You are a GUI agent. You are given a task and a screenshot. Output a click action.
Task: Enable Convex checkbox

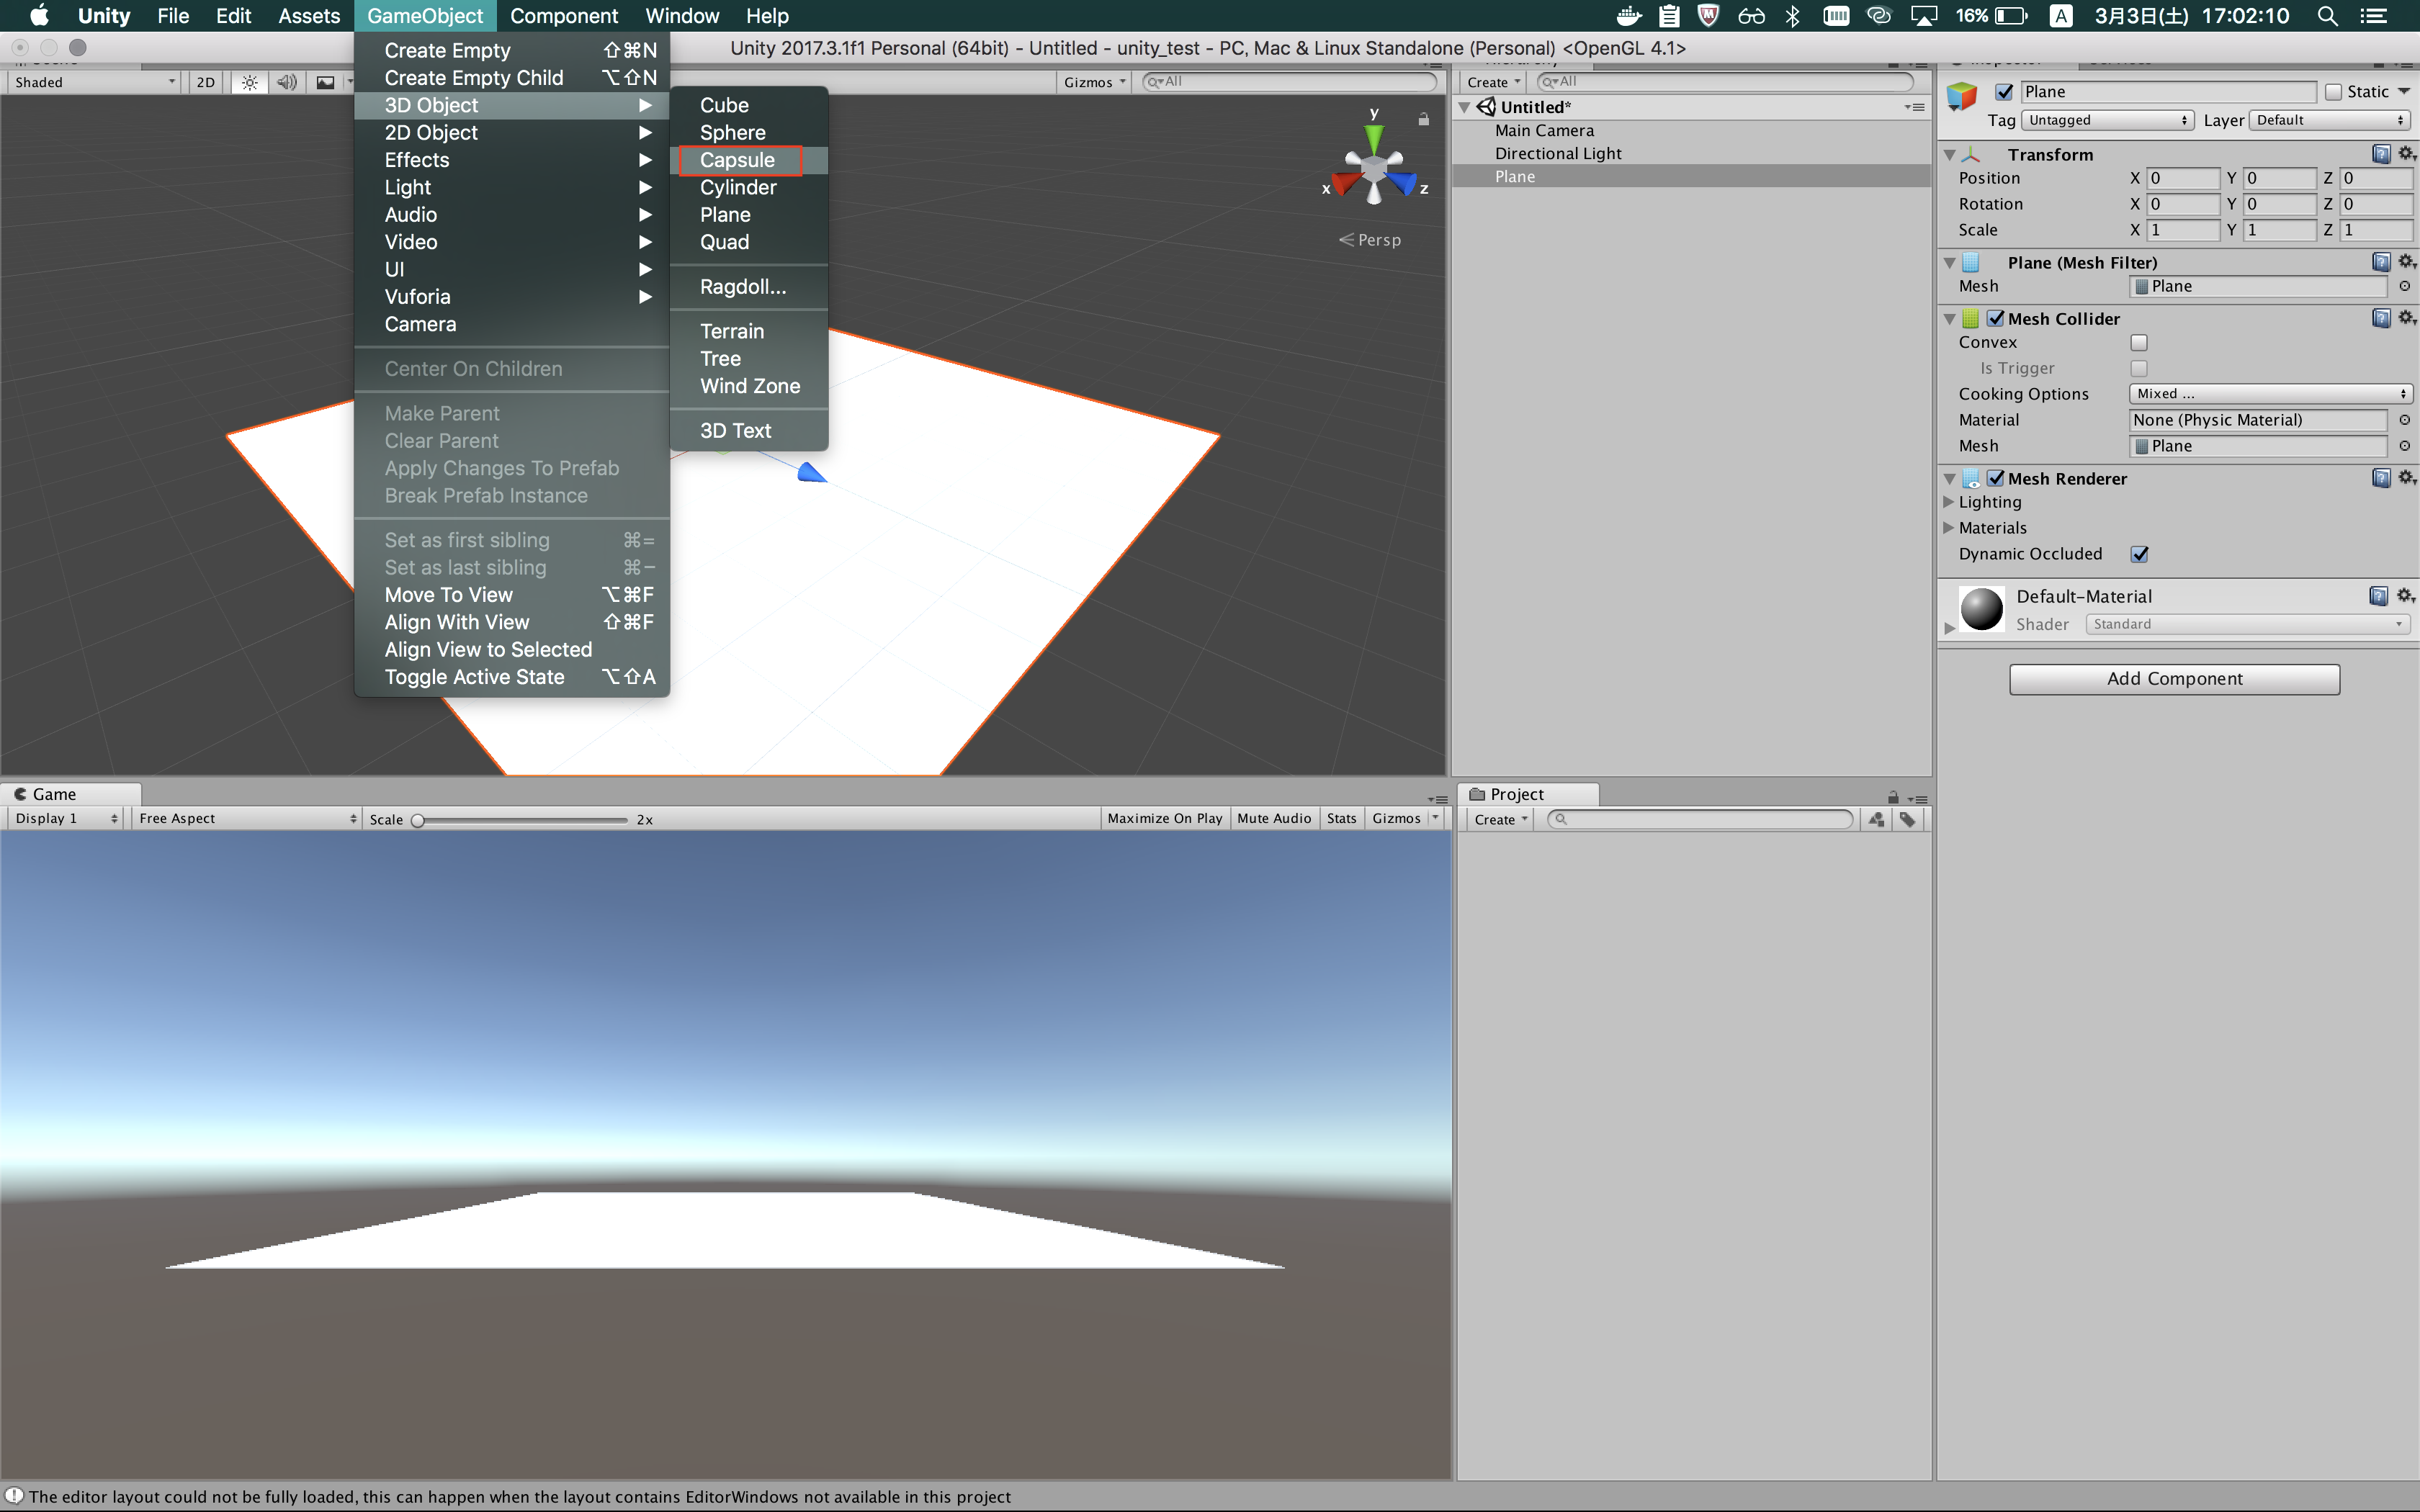(2139, 343)
